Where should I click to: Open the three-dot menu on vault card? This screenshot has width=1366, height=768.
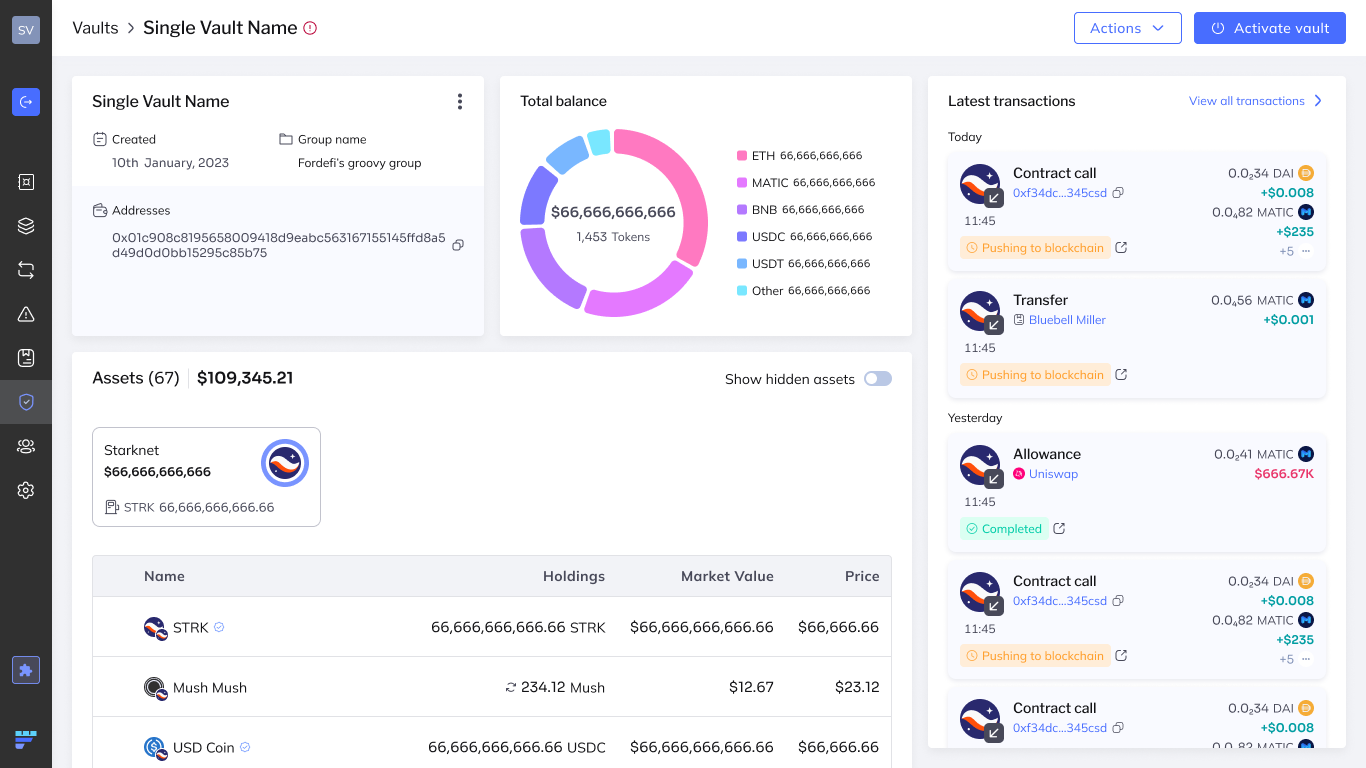[x=460, y=101]
